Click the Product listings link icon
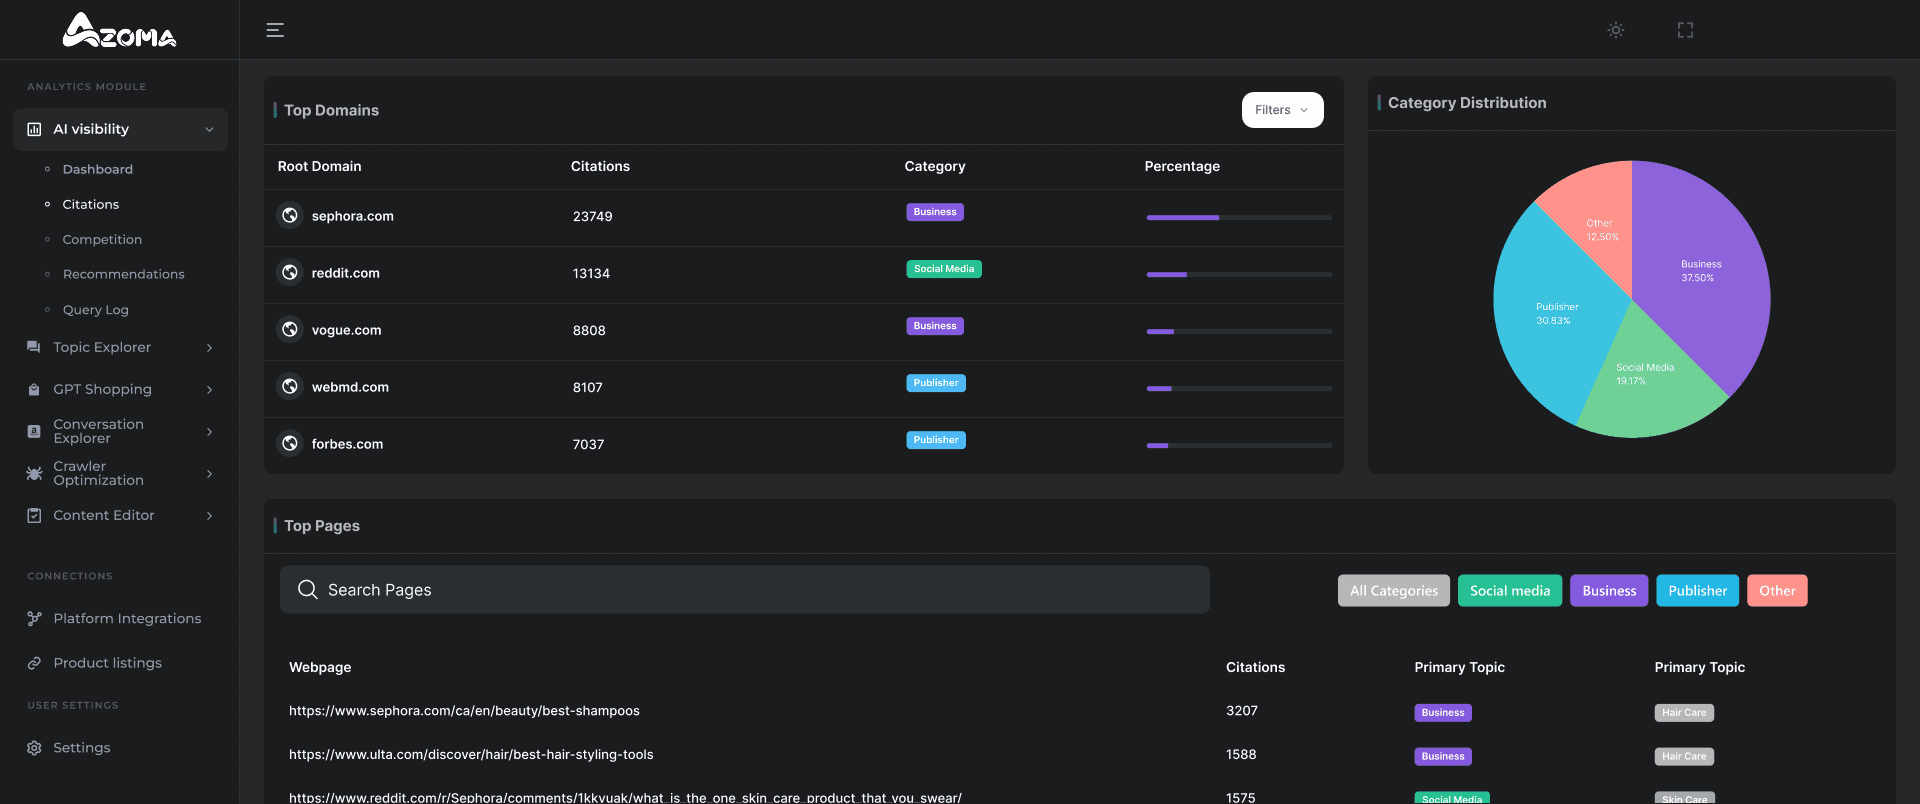Screen dimensions: 1920x804 pyautogui.click(x=34, y=663)
